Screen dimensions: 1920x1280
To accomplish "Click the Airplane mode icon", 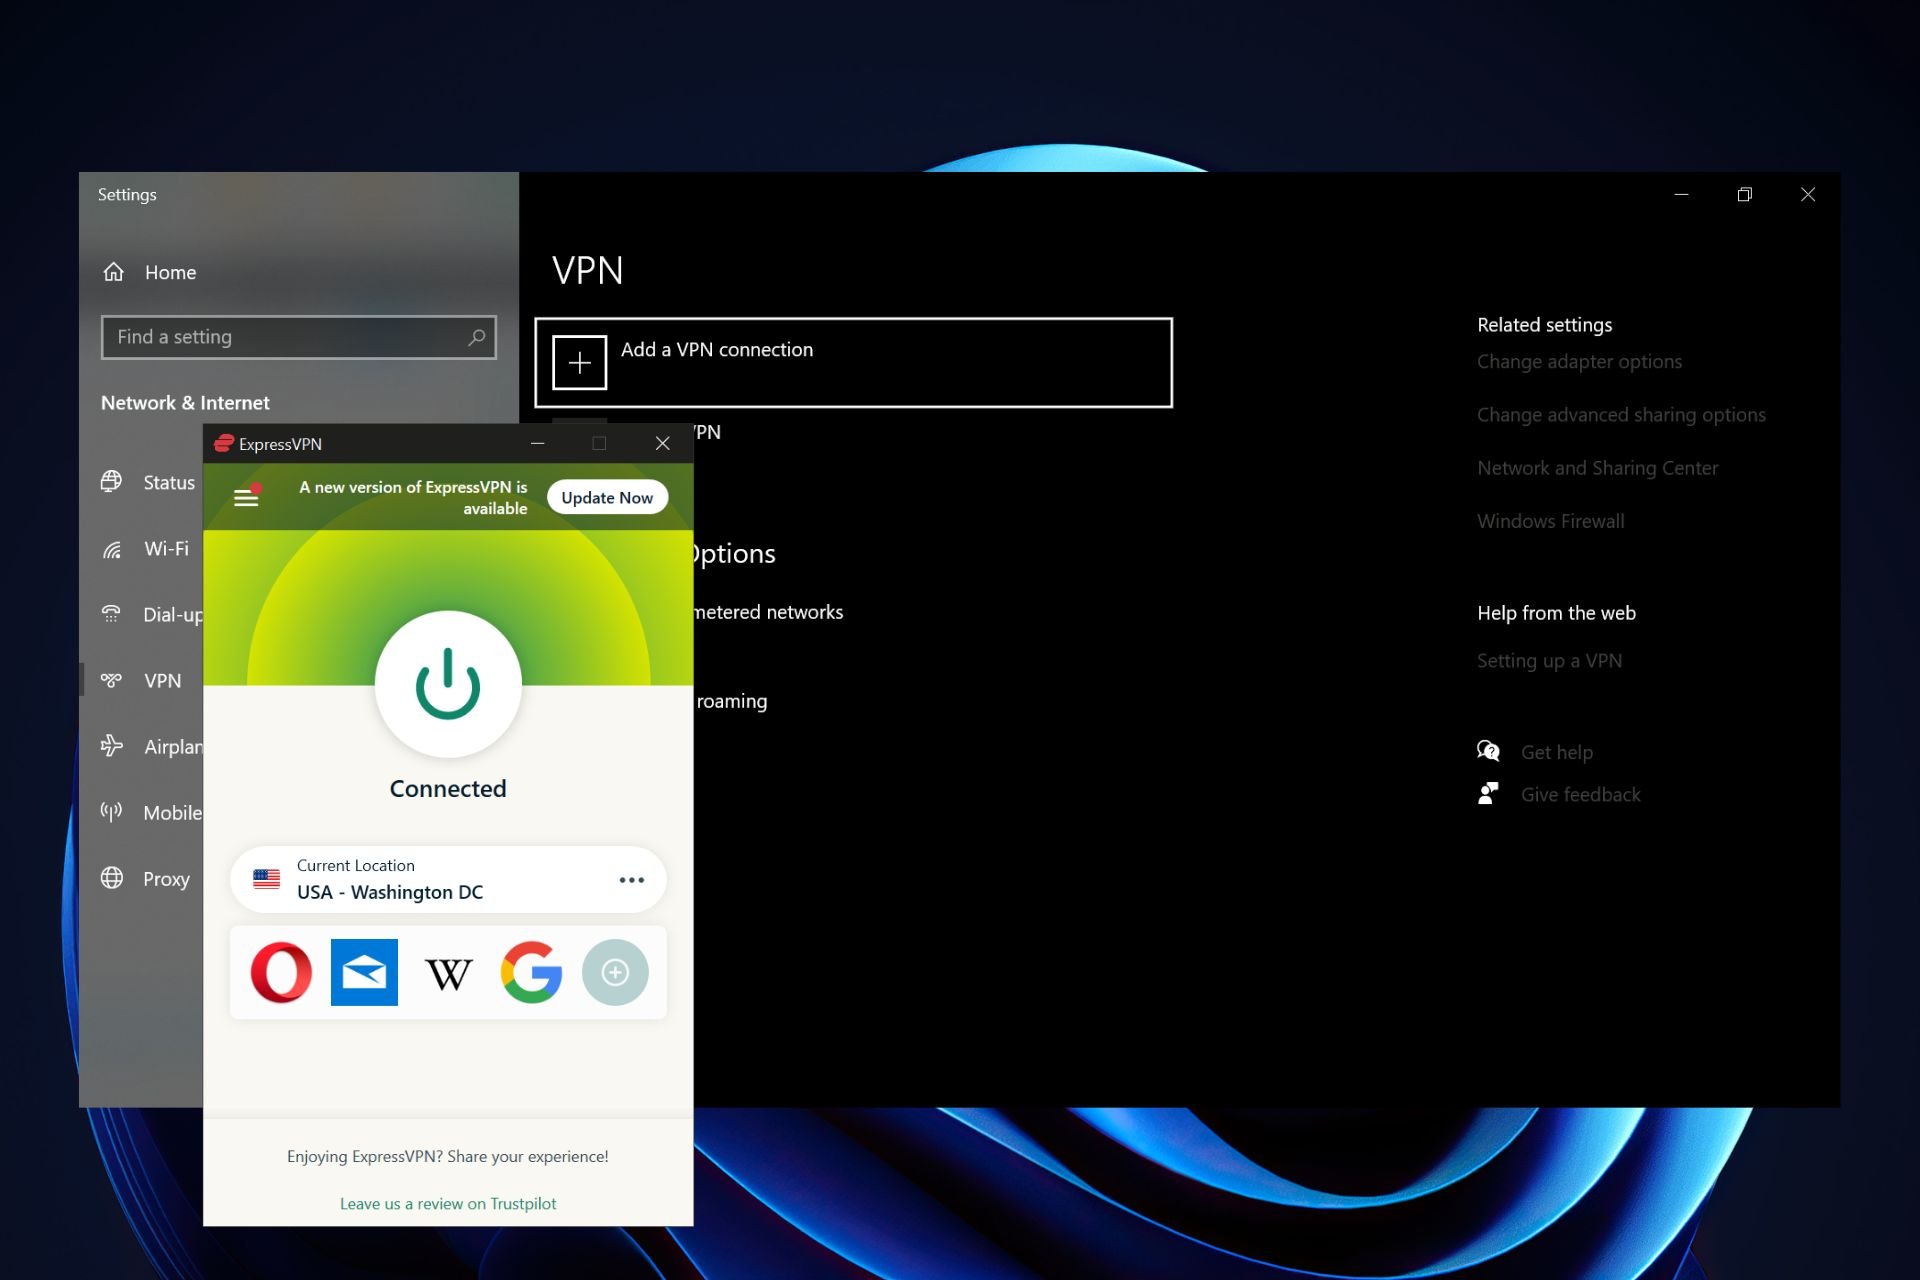I will pyautogui.click(x=112, y=745).
